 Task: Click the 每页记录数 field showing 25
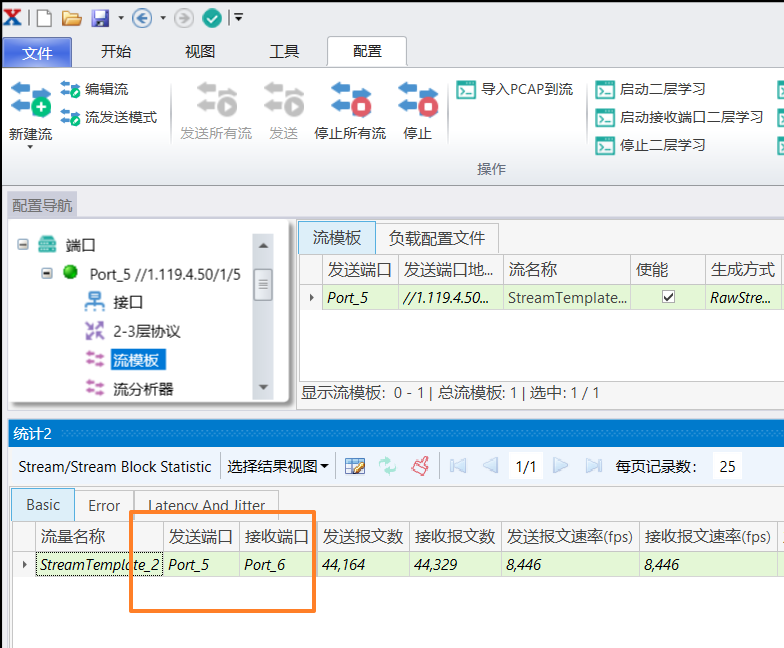point(728,466)
